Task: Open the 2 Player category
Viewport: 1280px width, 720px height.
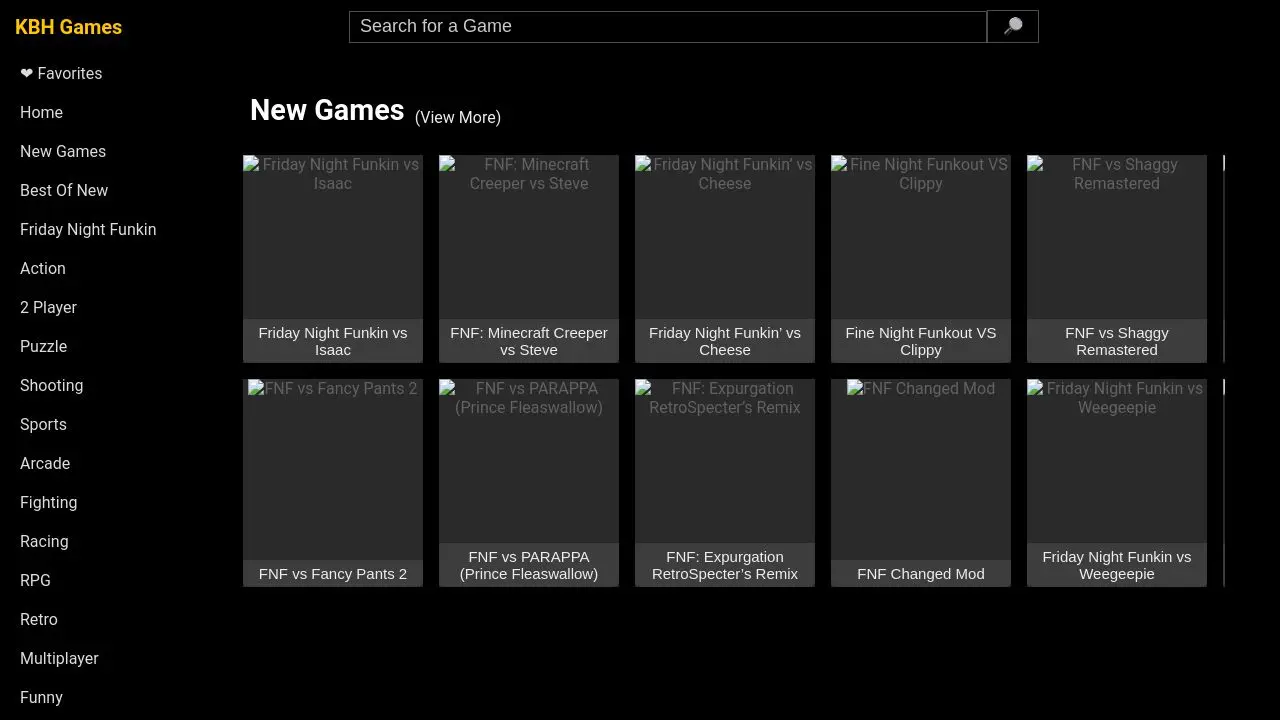Action: pos(48,307)
